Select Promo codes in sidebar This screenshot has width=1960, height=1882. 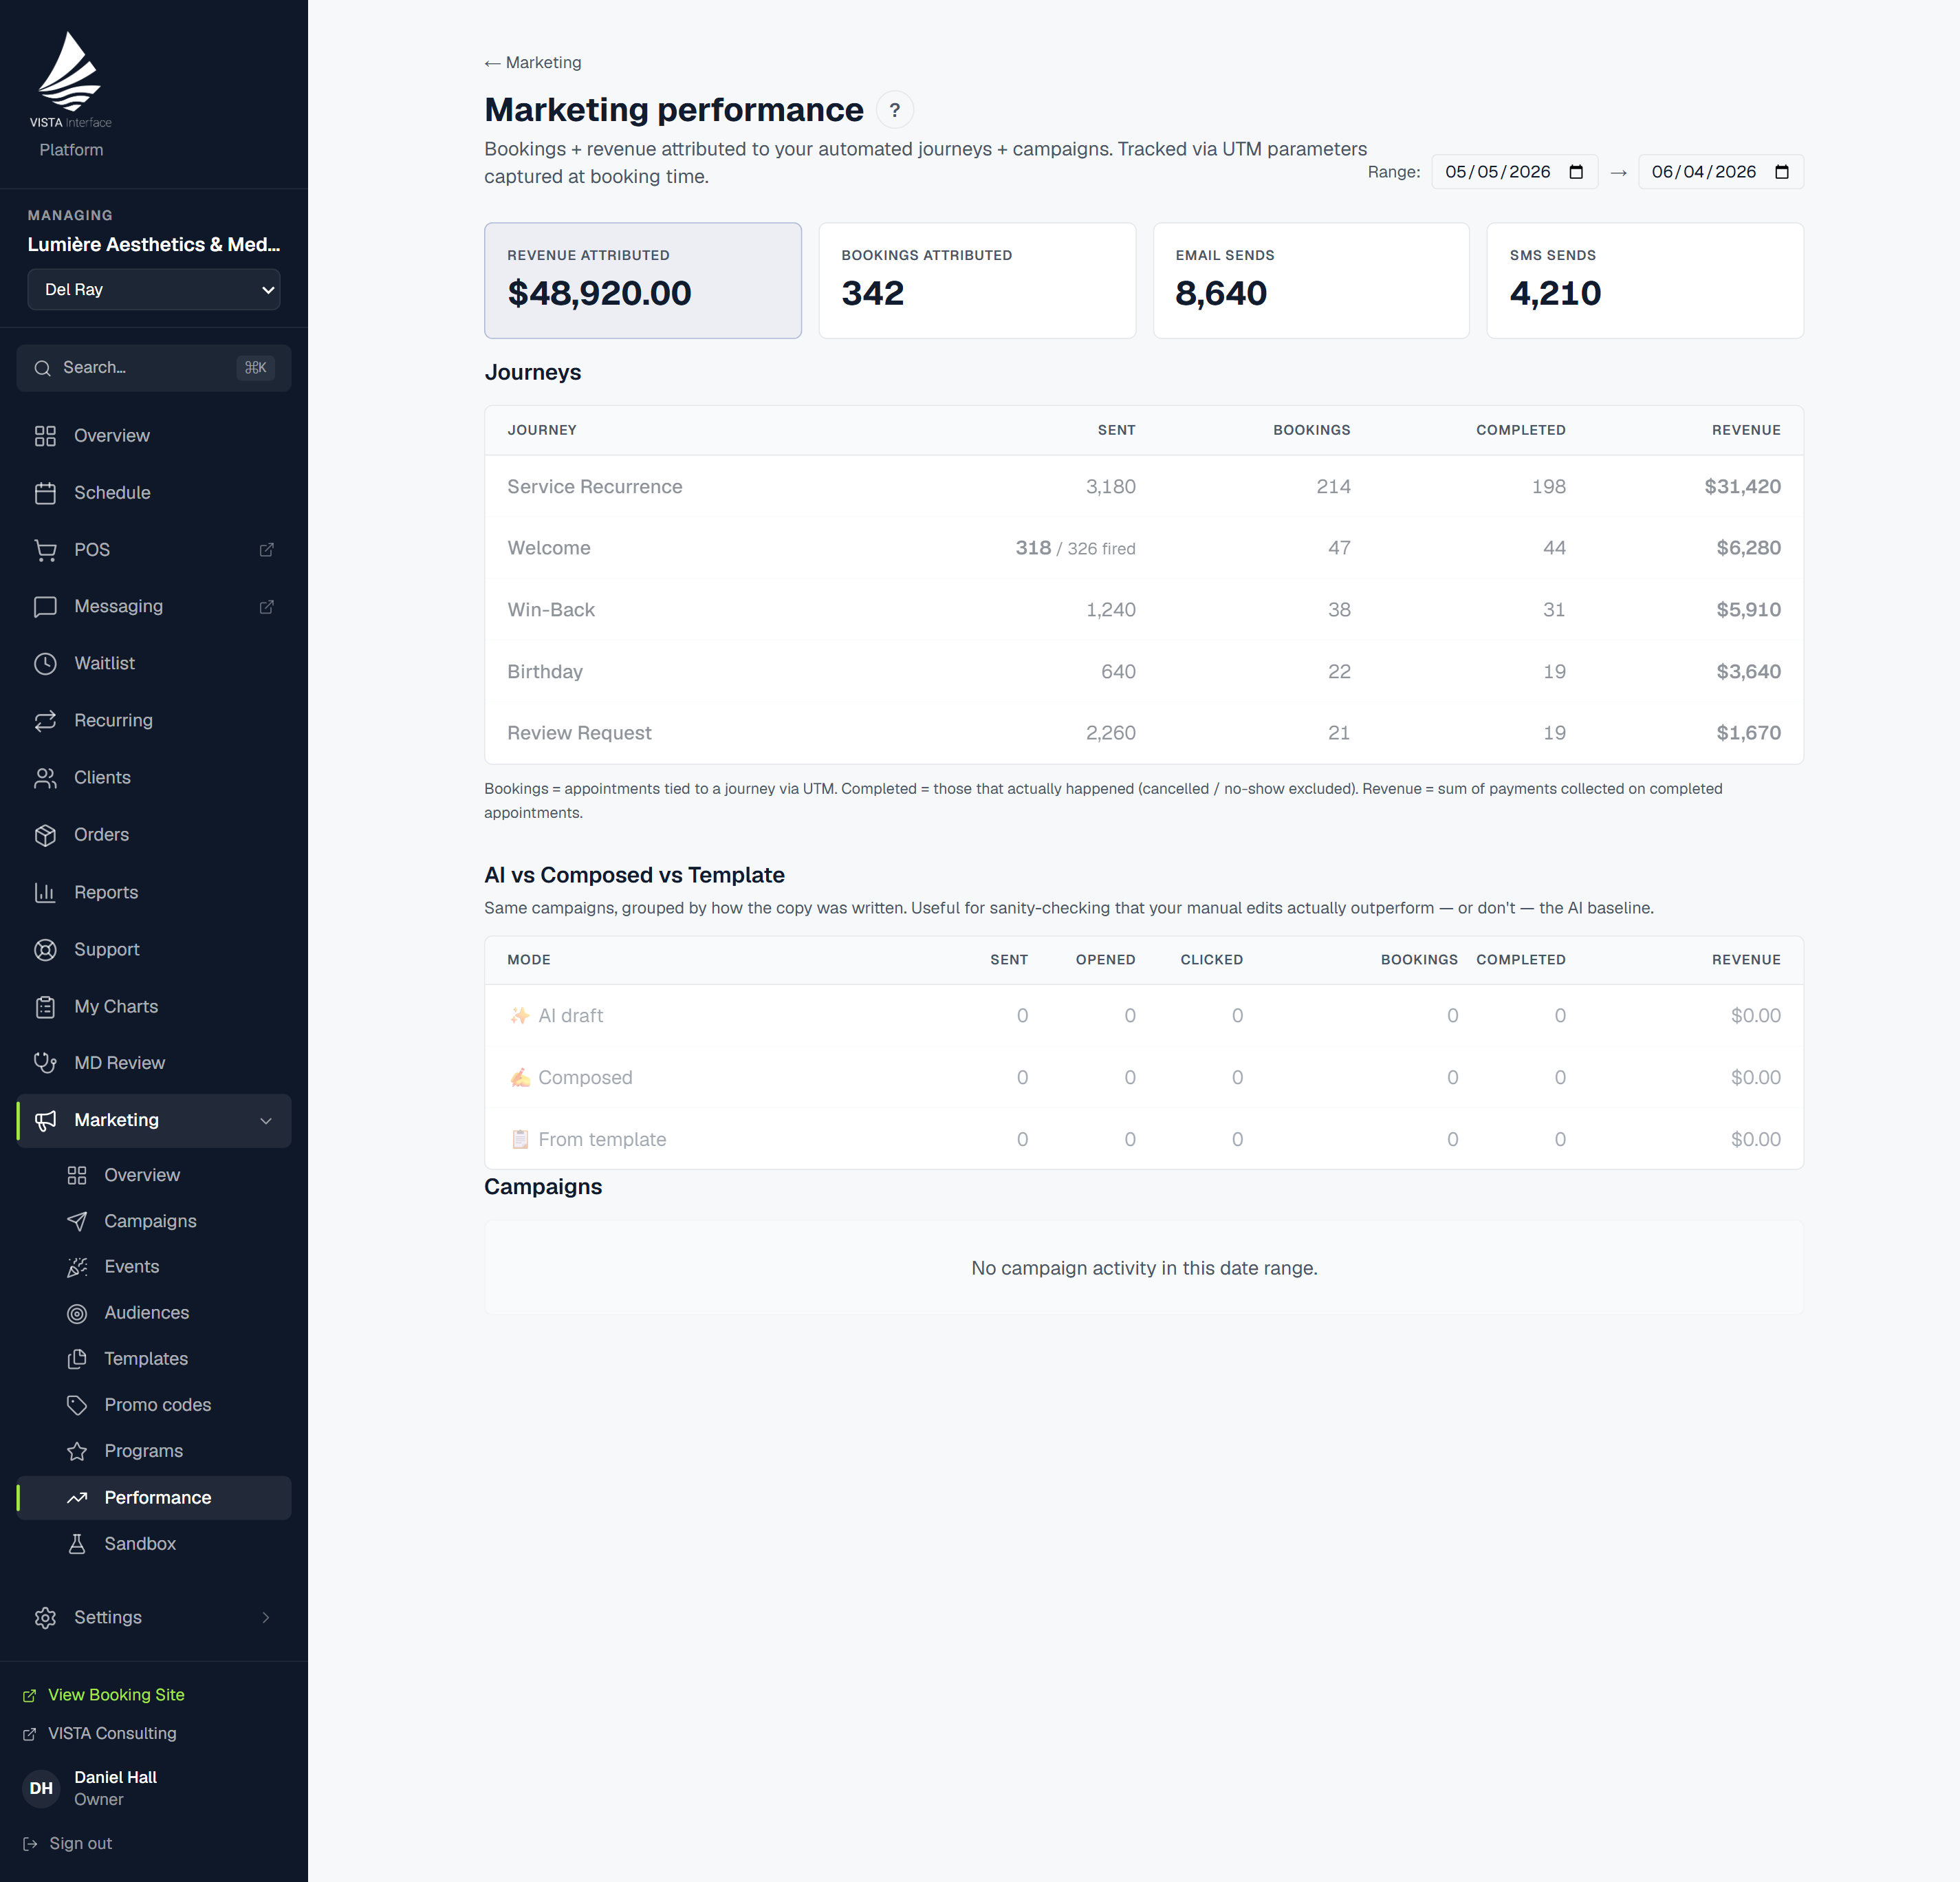click(x=154, y=1405)
